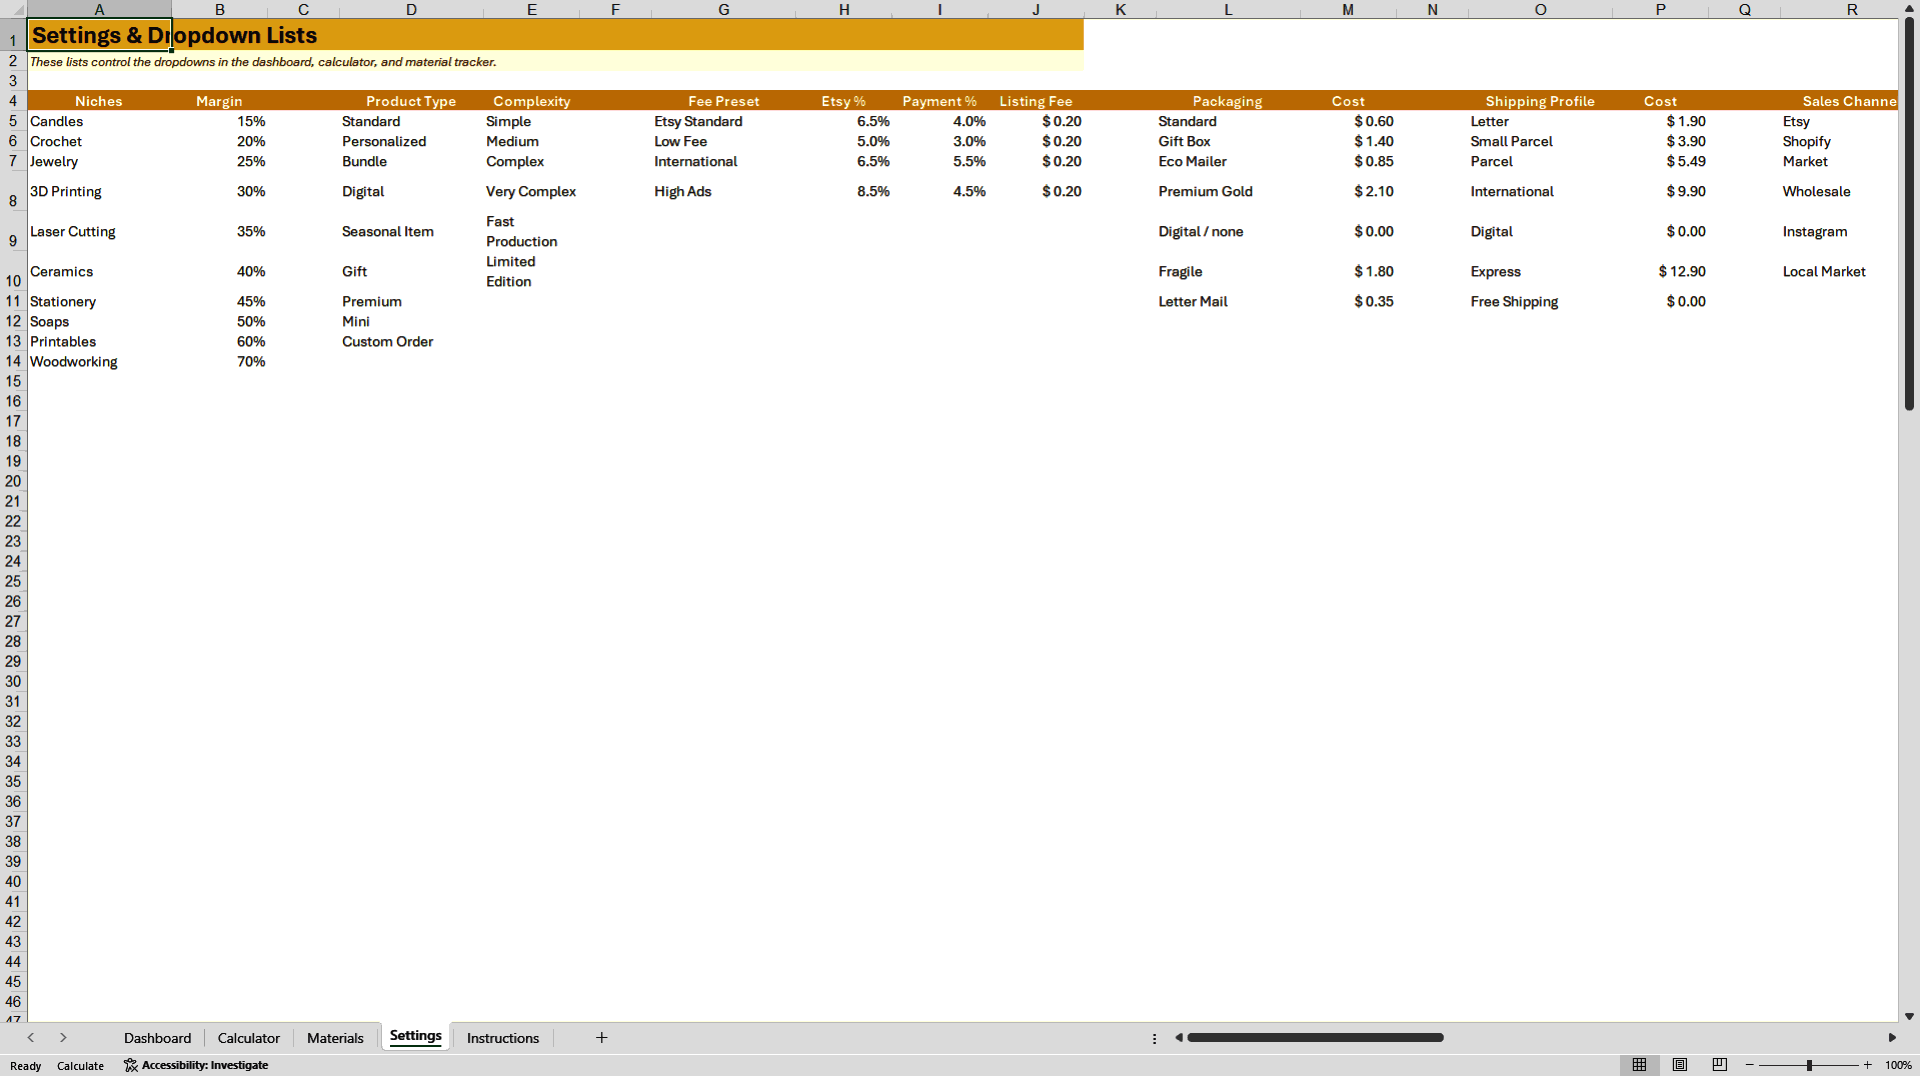Select the Small Parcel cell
The width and height of the screenshot is (1920, 1076).
[1540, 141]
